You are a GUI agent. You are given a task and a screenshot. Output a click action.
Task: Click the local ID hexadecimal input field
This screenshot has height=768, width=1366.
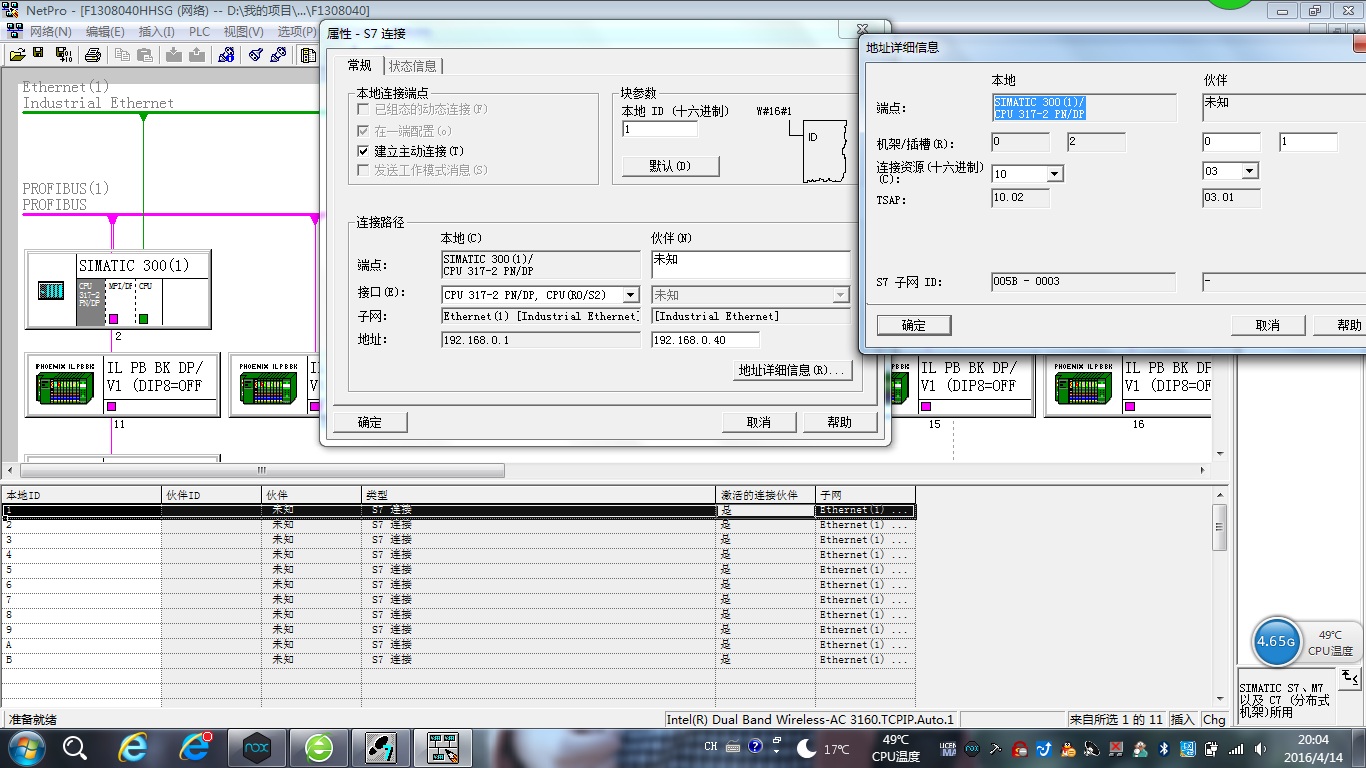click(x=659, y=130)
